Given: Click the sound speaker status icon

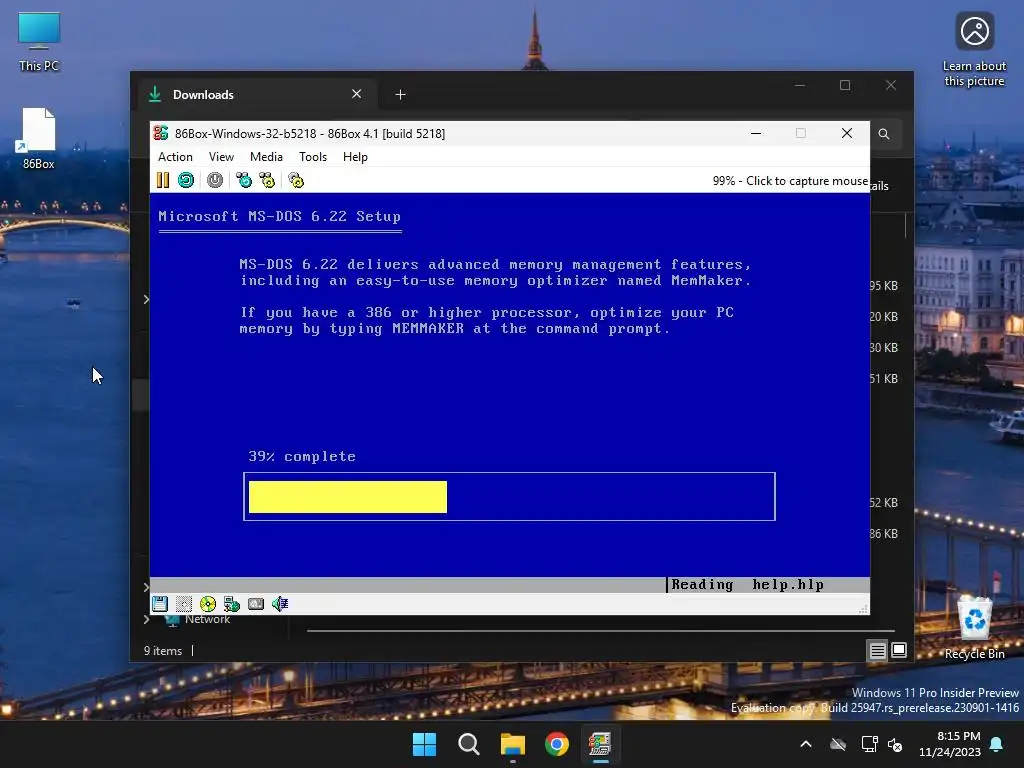Looking at the screenshot, I should tap(280, 604).
